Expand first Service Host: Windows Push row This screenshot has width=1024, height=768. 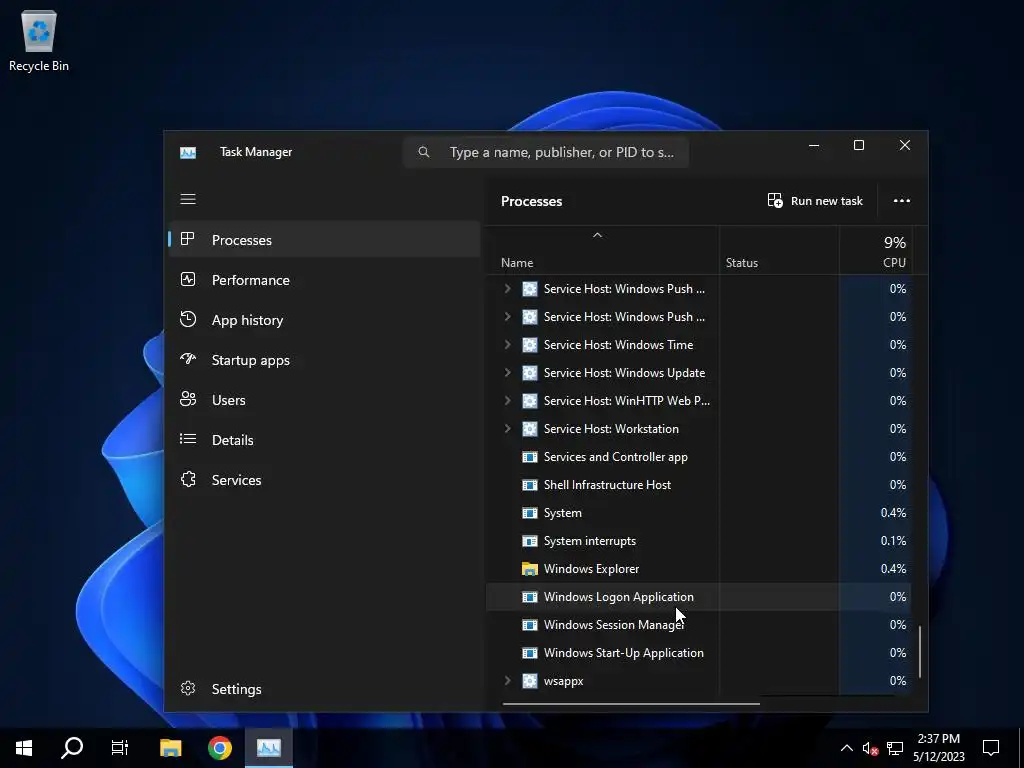coord(507,288)
